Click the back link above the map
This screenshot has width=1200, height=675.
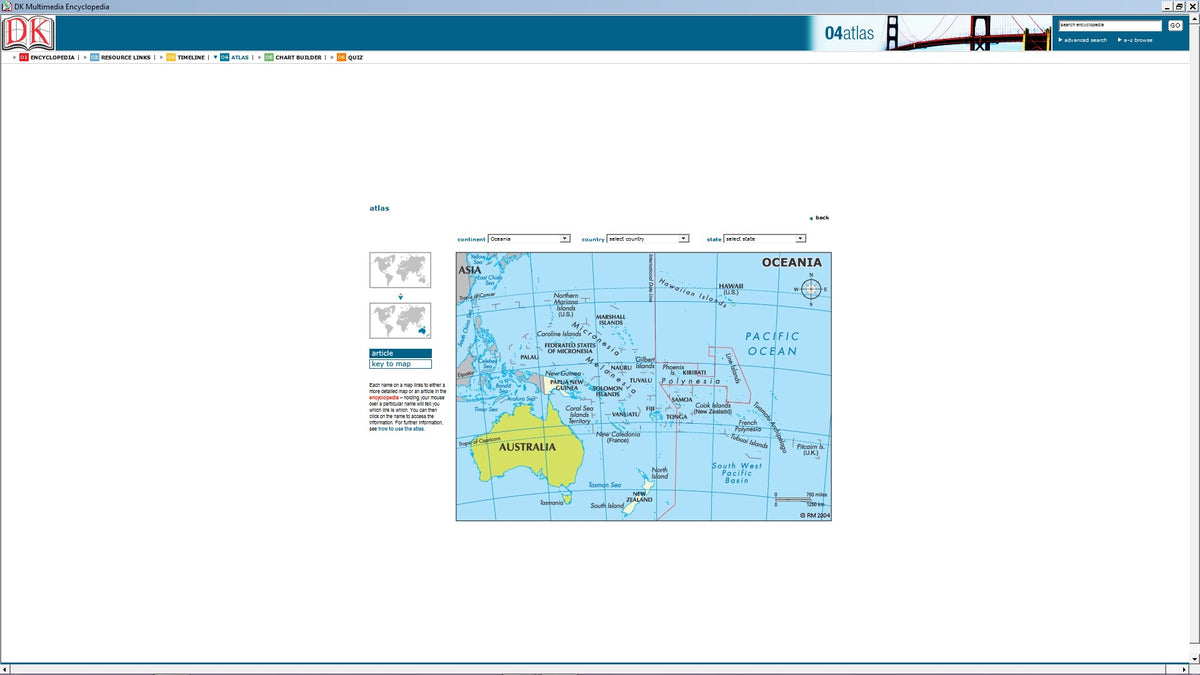(821, 217)
